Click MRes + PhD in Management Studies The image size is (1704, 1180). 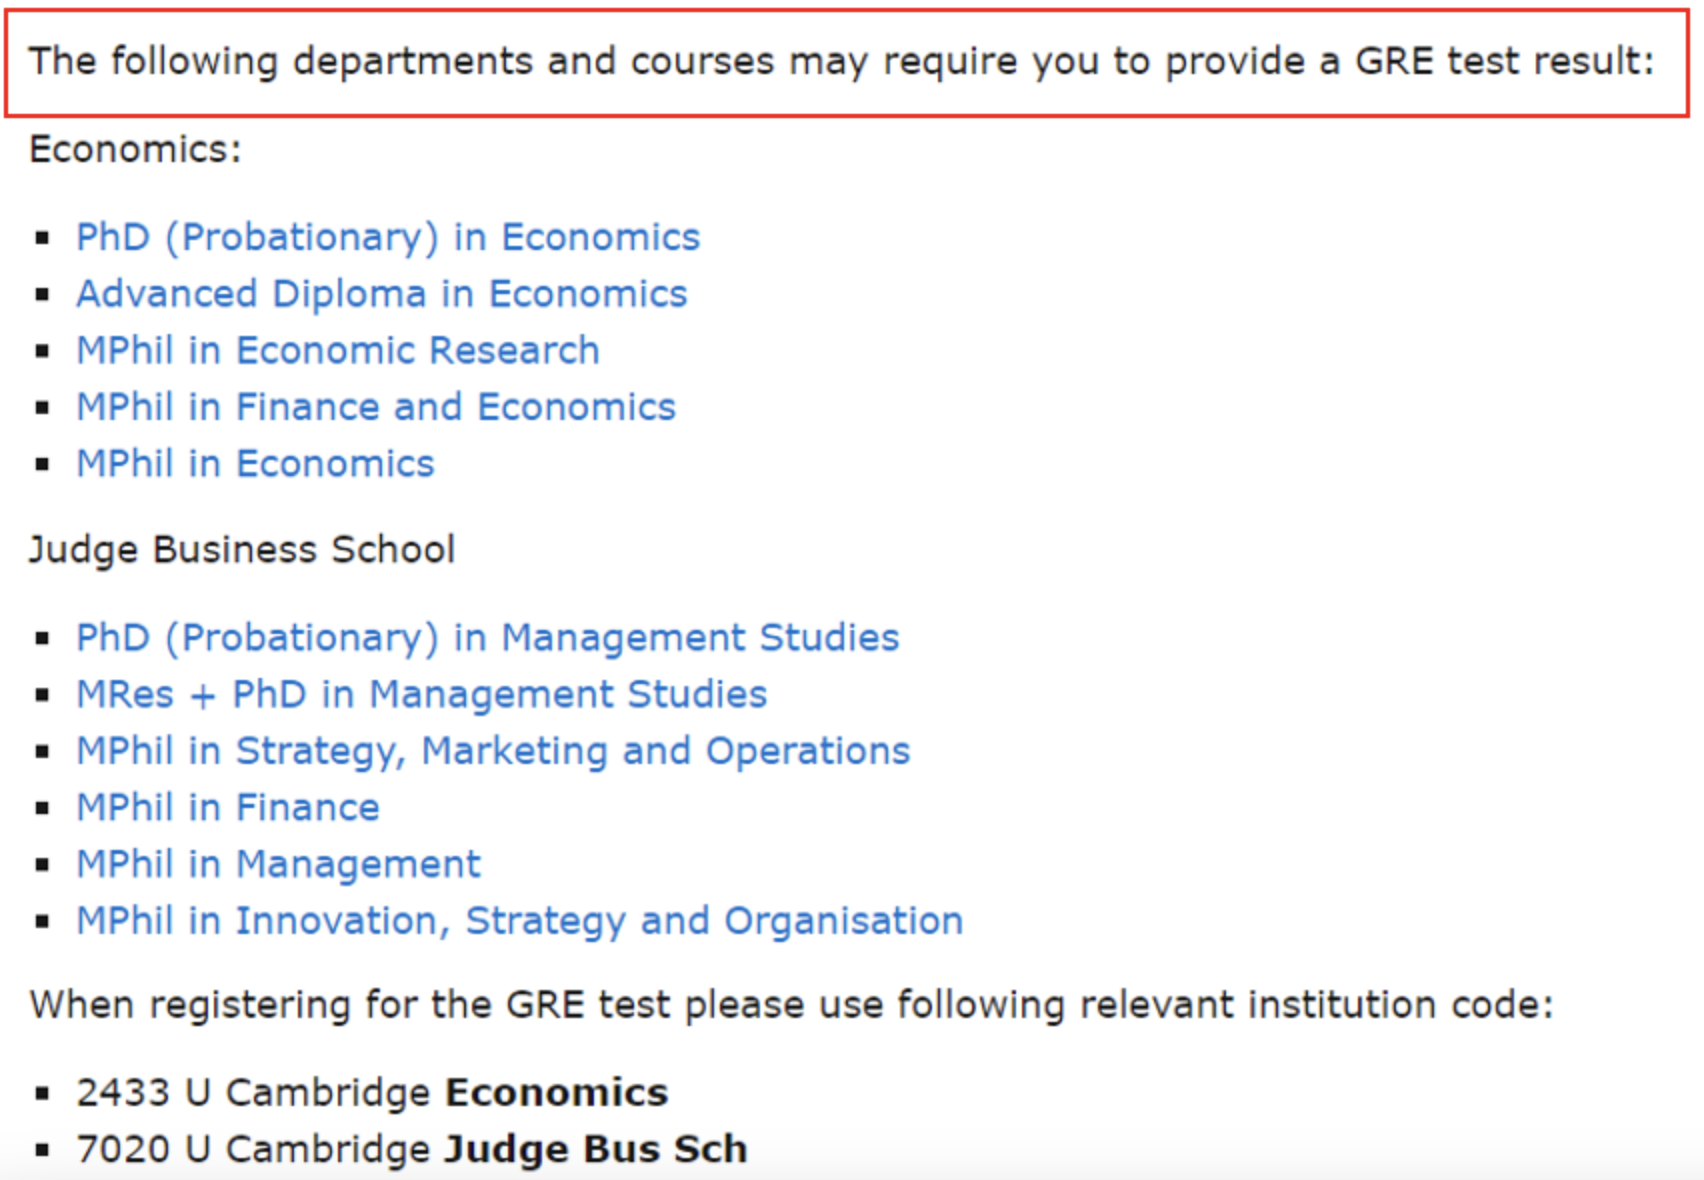422,695
